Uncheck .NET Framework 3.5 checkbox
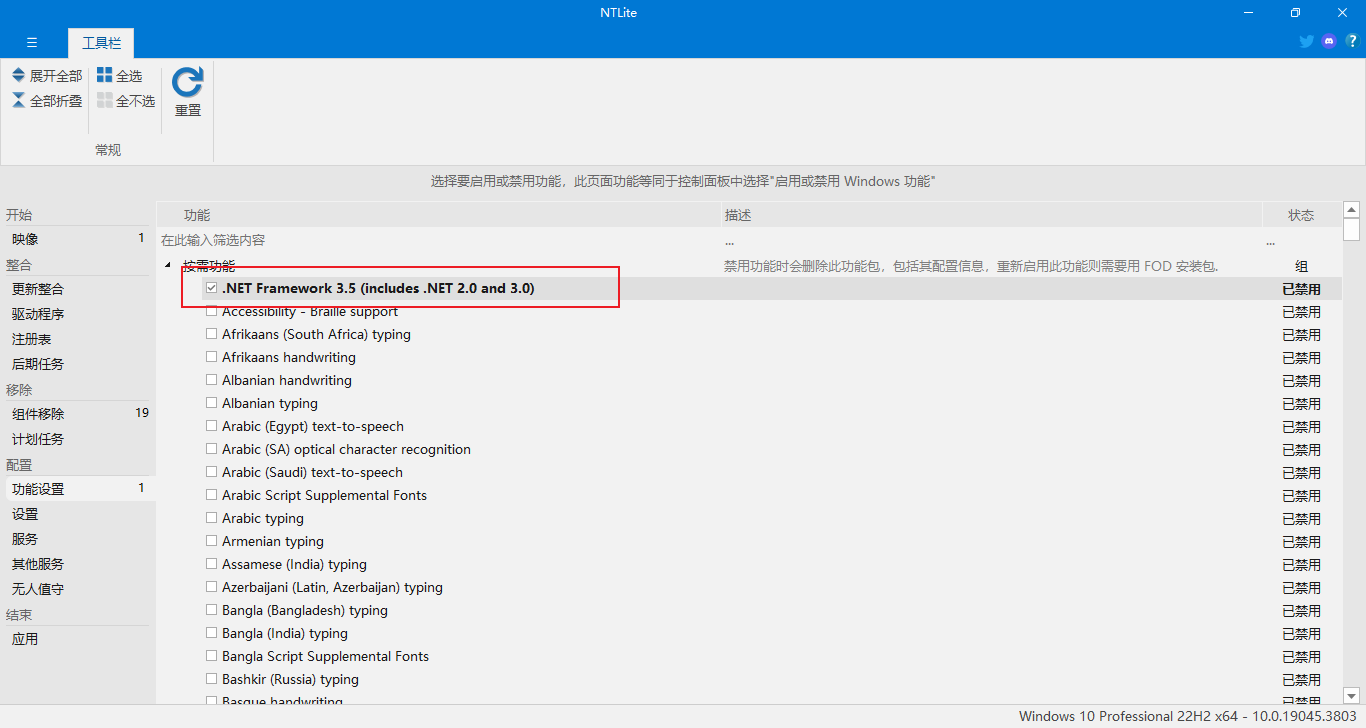Image resolution: width=1366 pixels, height=728 pixels. tap(211, 288)
